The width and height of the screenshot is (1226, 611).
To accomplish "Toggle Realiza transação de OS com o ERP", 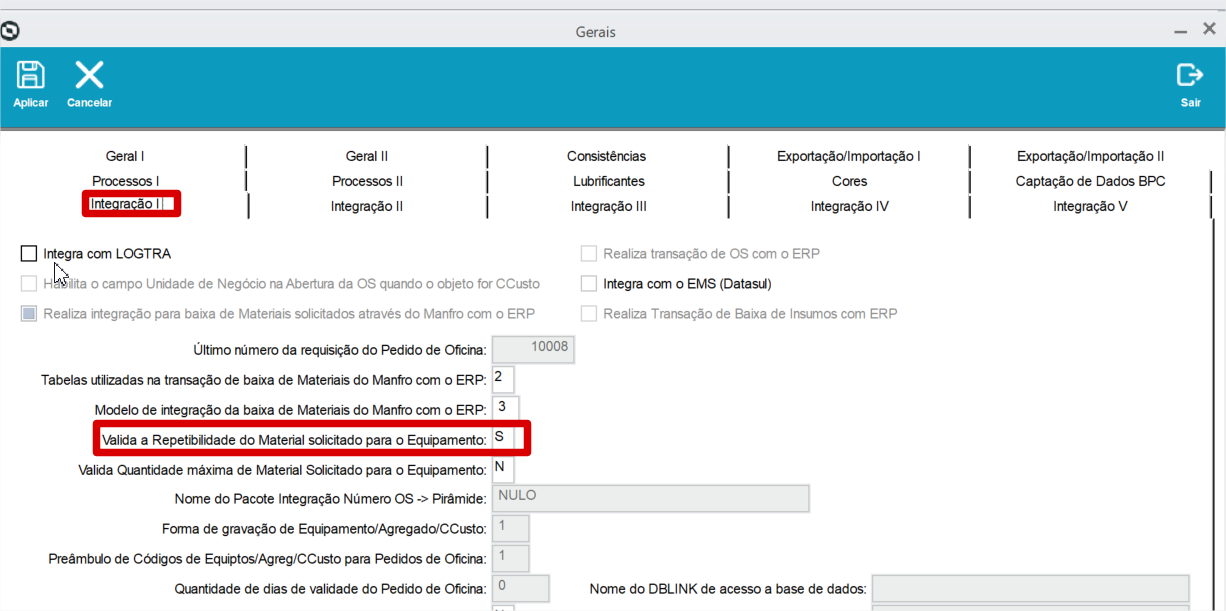I will [589, 254].
